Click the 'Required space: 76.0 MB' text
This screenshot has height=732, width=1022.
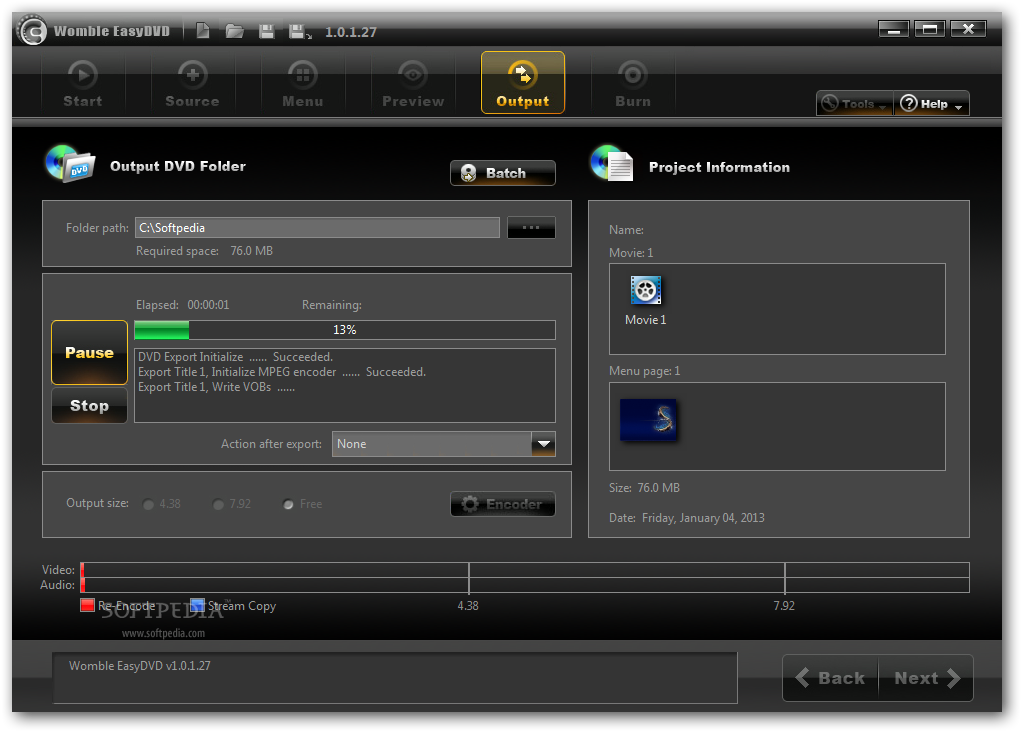click(204, 251)
